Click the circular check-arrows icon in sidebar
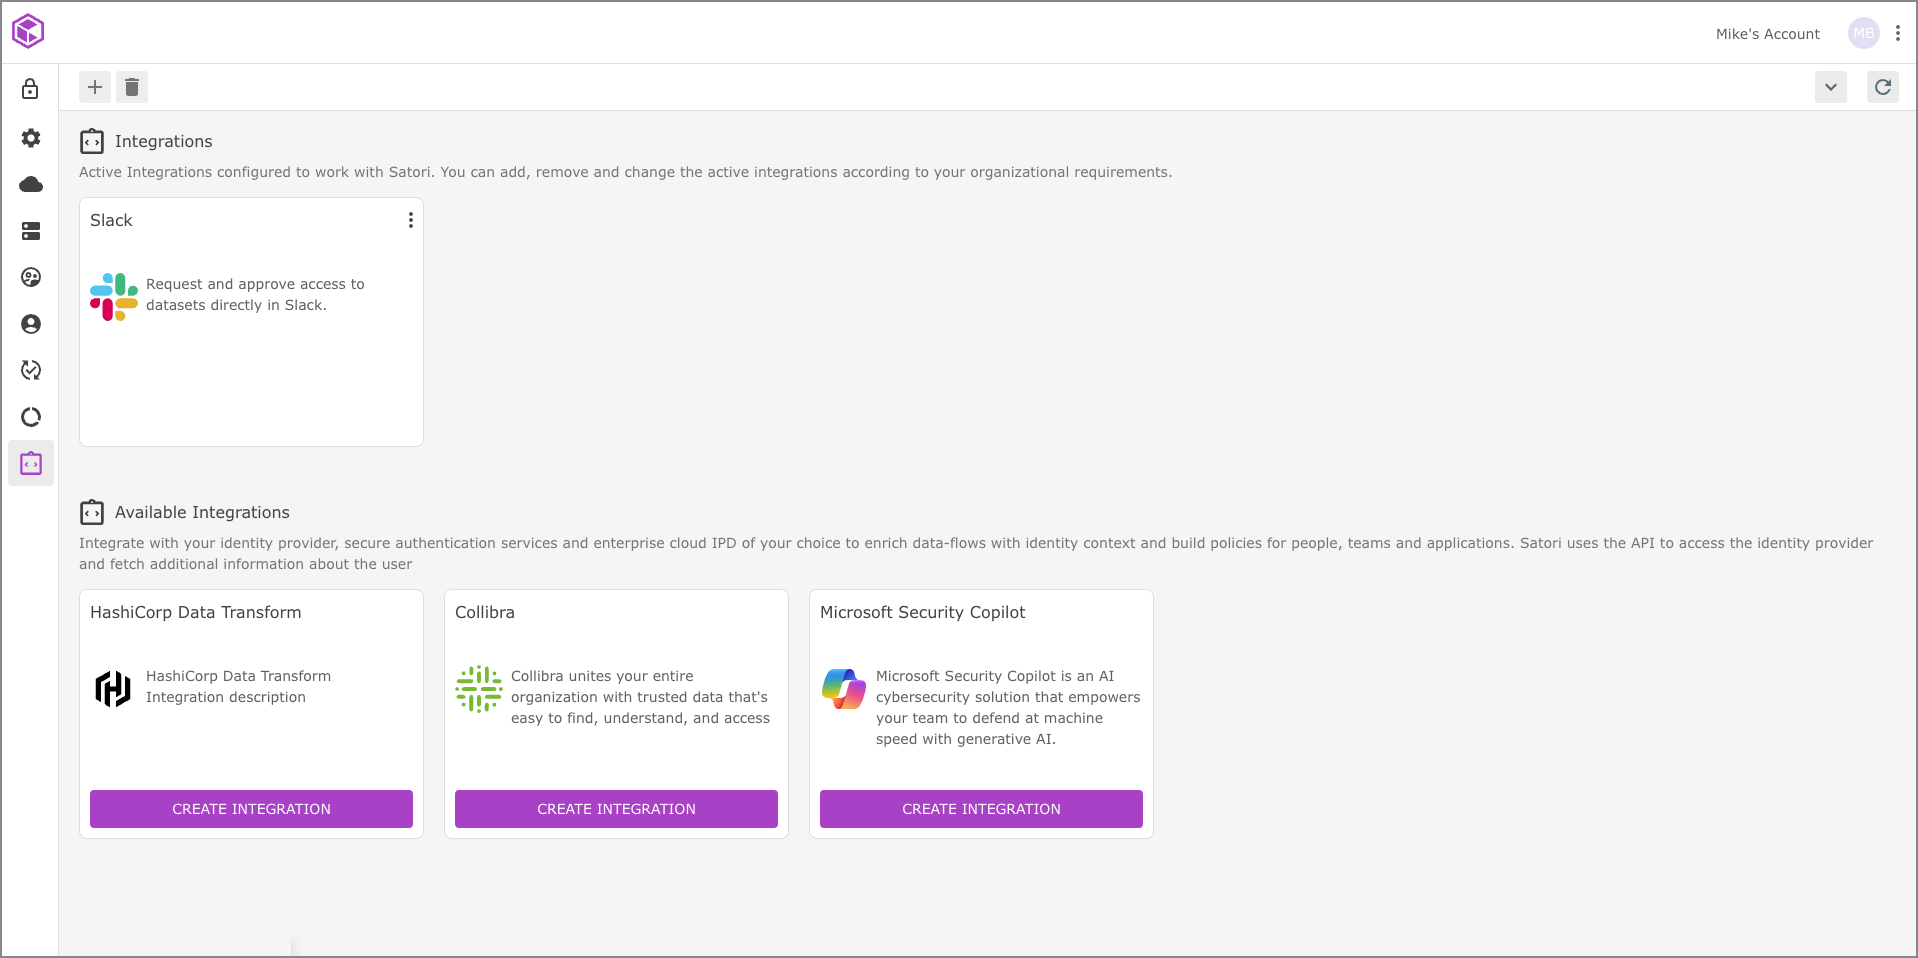This screenshot has height=958, width=1918. (31, 370)
